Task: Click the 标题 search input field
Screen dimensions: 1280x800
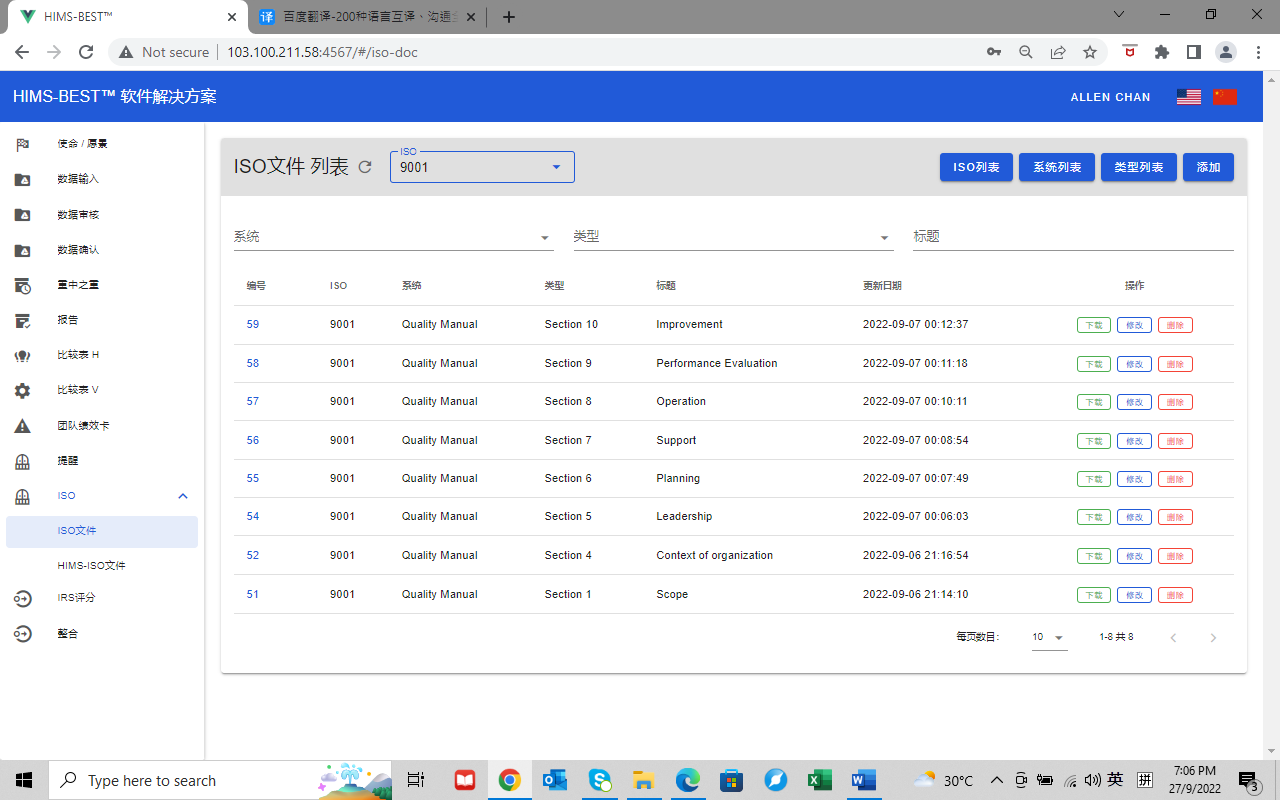Action: point(1072,237)
